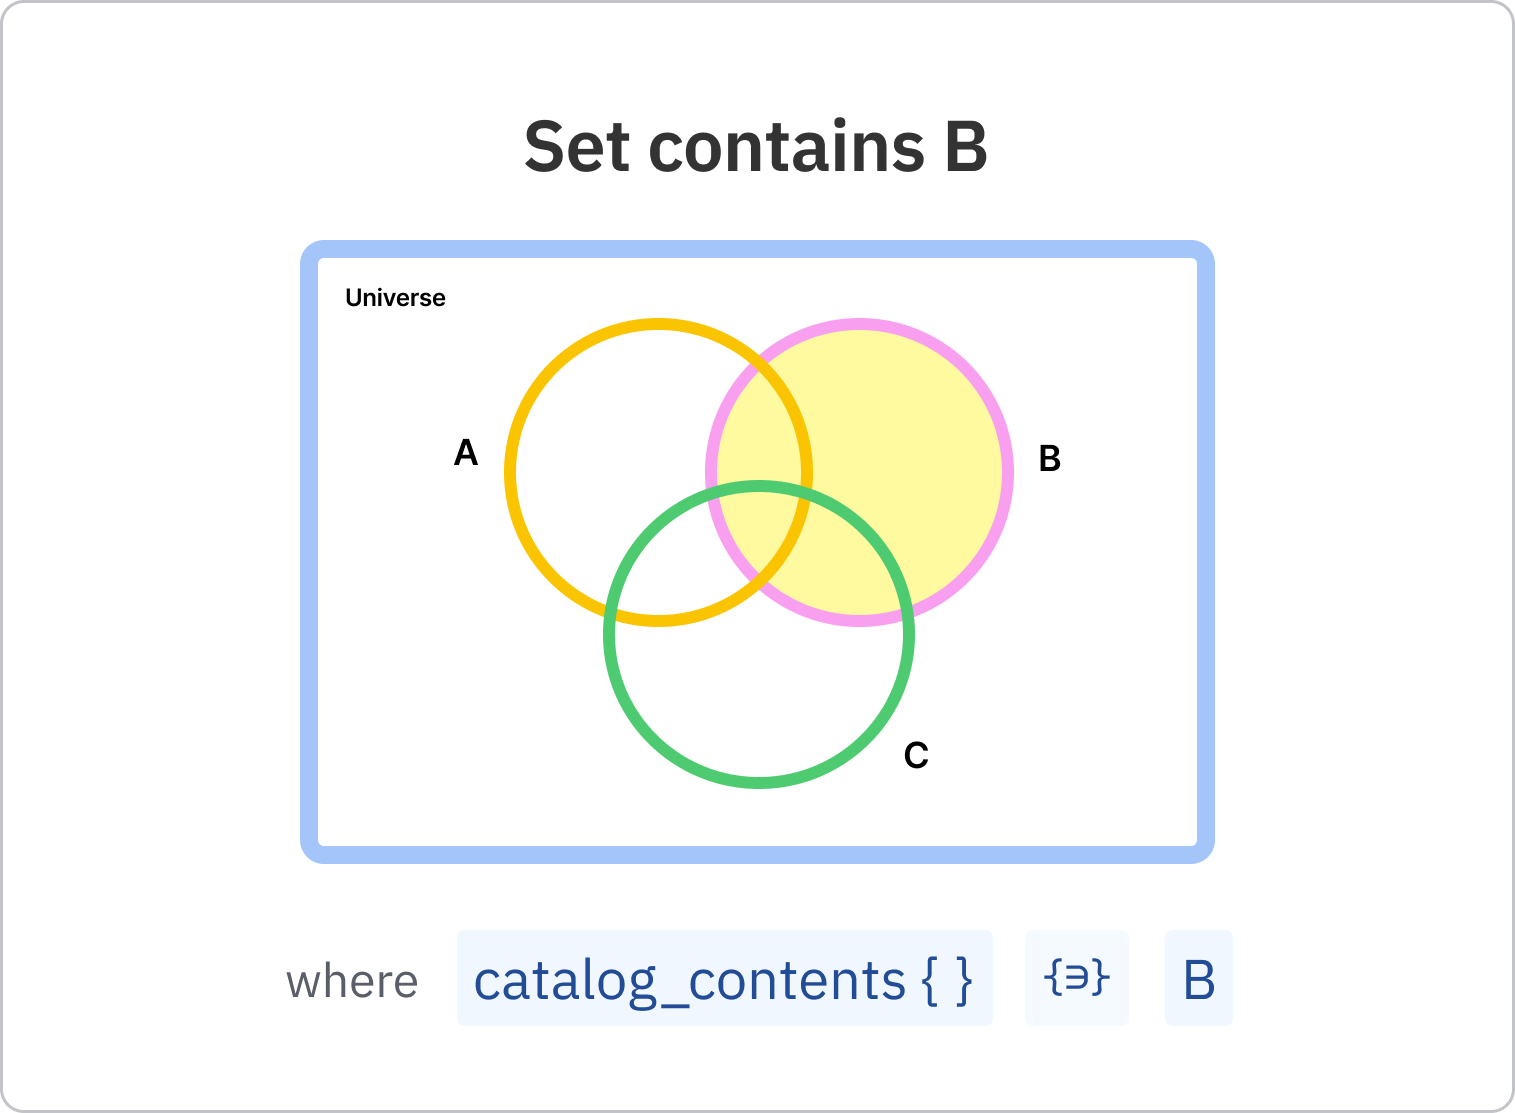The height and width of the screenshot is (1113, 1515).
Task: Click the pink outline of circle B
Action: pos(1008,472)
